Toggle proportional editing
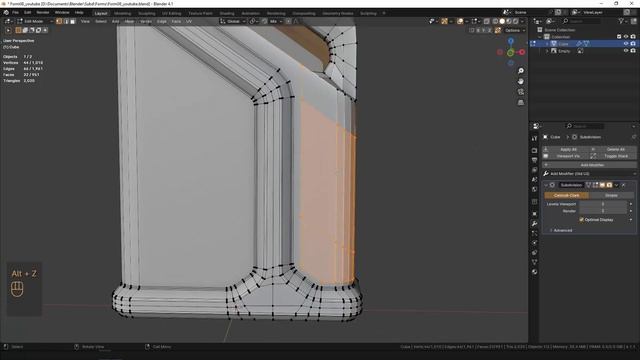 (x=288, y=21)
